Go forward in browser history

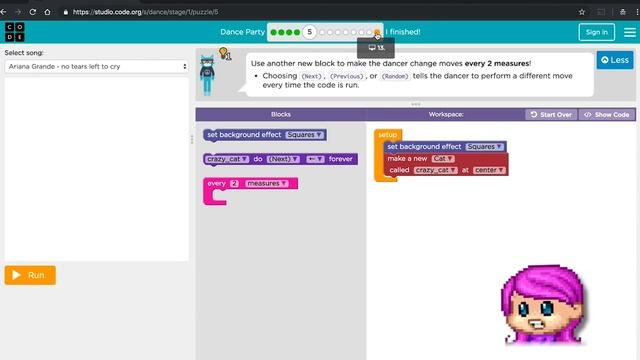tap(18, 12)
